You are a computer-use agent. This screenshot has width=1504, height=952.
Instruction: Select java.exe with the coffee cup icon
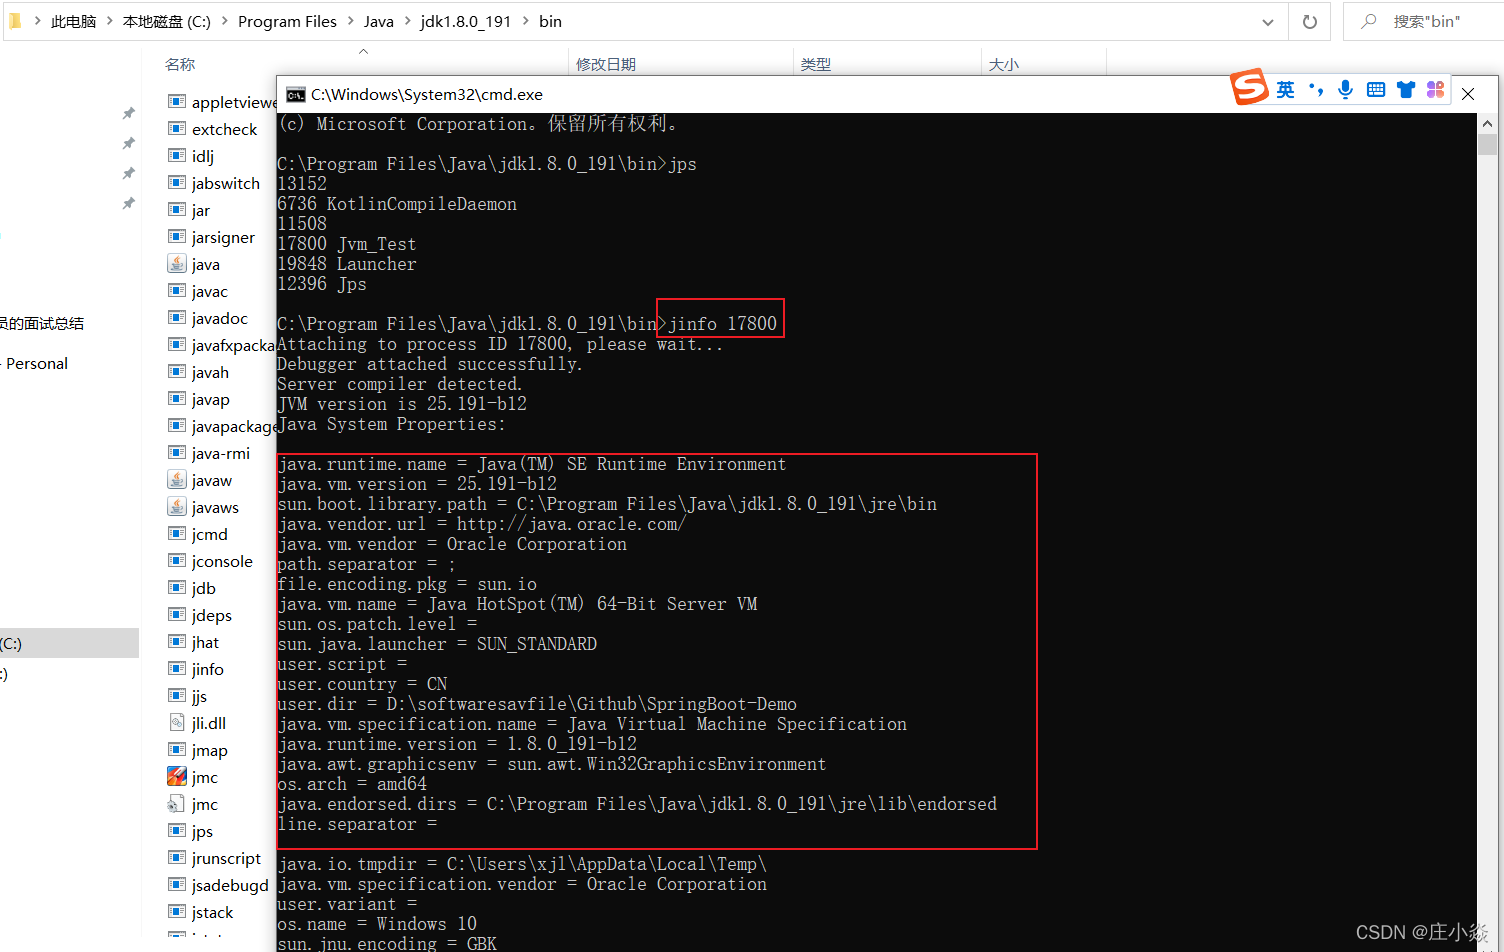click(x=204, y=264)
